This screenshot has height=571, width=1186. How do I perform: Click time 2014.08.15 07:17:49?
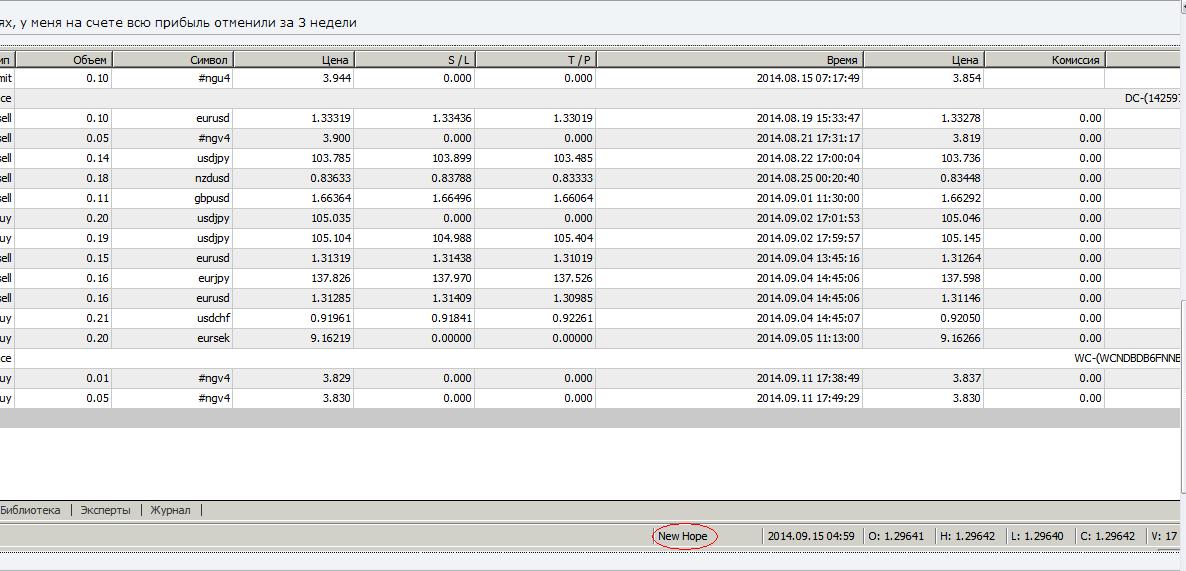click(808, 78)
